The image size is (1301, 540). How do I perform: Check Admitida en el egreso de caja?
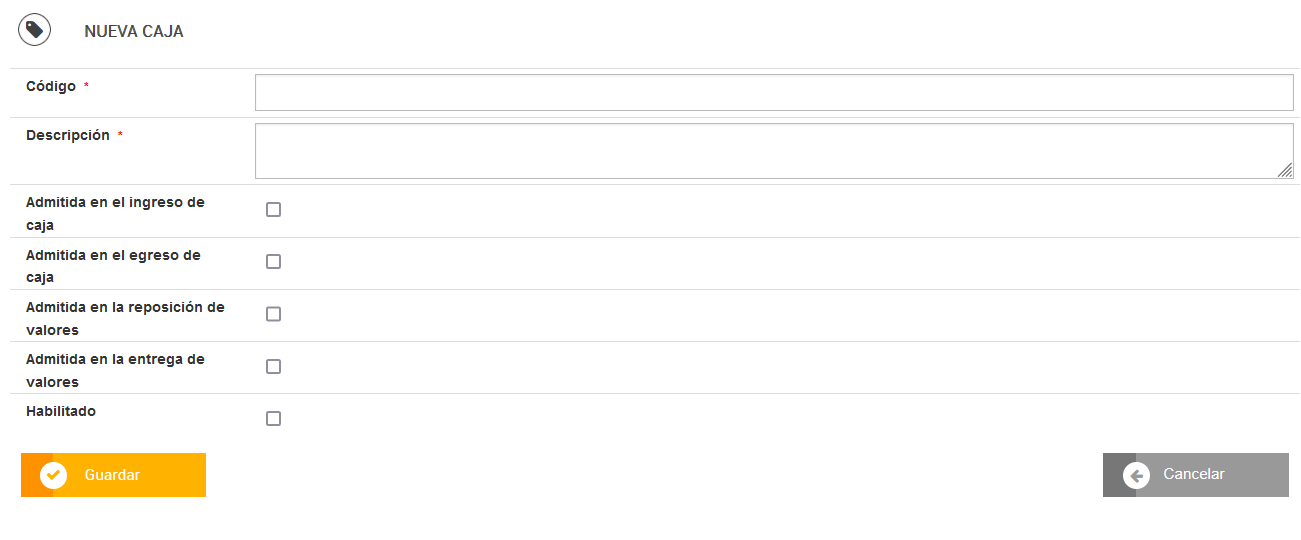click(273, 262)
